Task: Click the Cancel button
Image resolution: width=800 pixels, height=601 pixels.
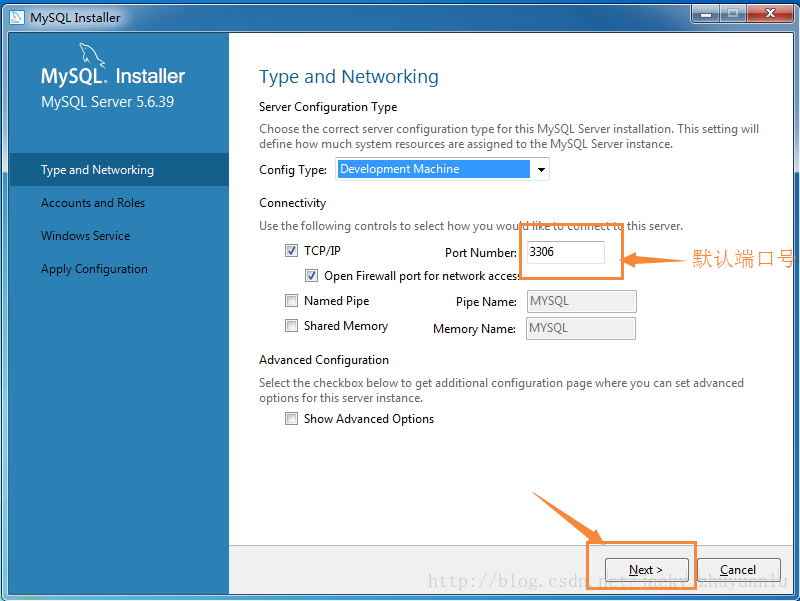Action: [738, 570]
